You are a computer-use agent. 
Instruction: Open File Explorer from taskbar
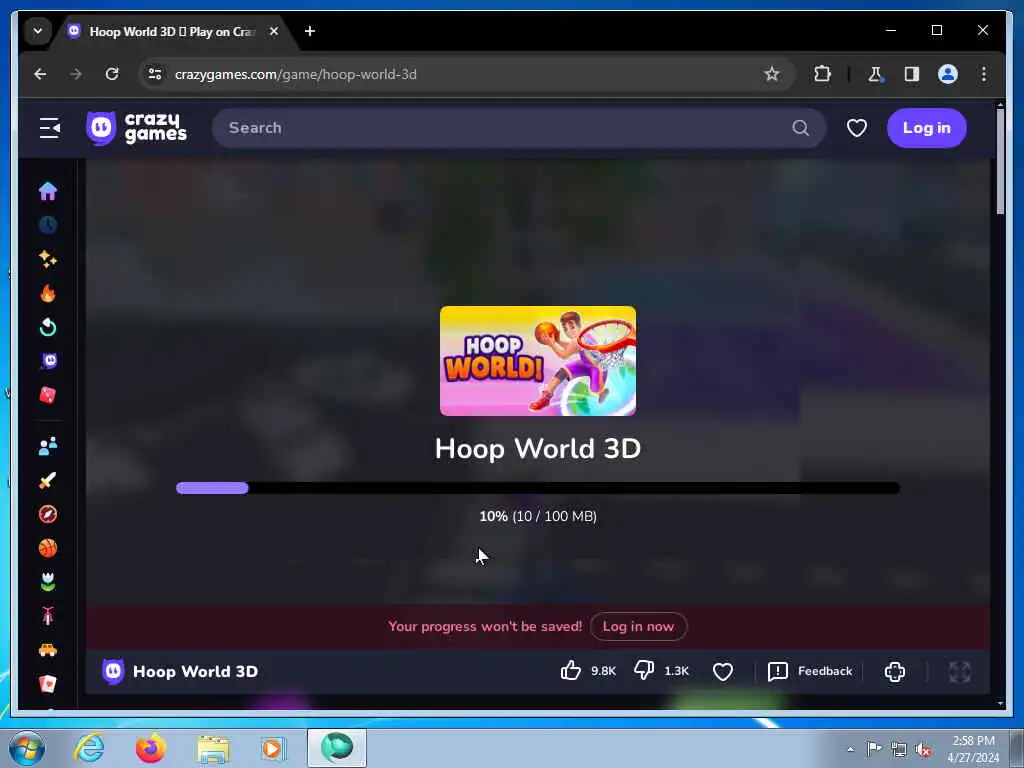[213, 749]
